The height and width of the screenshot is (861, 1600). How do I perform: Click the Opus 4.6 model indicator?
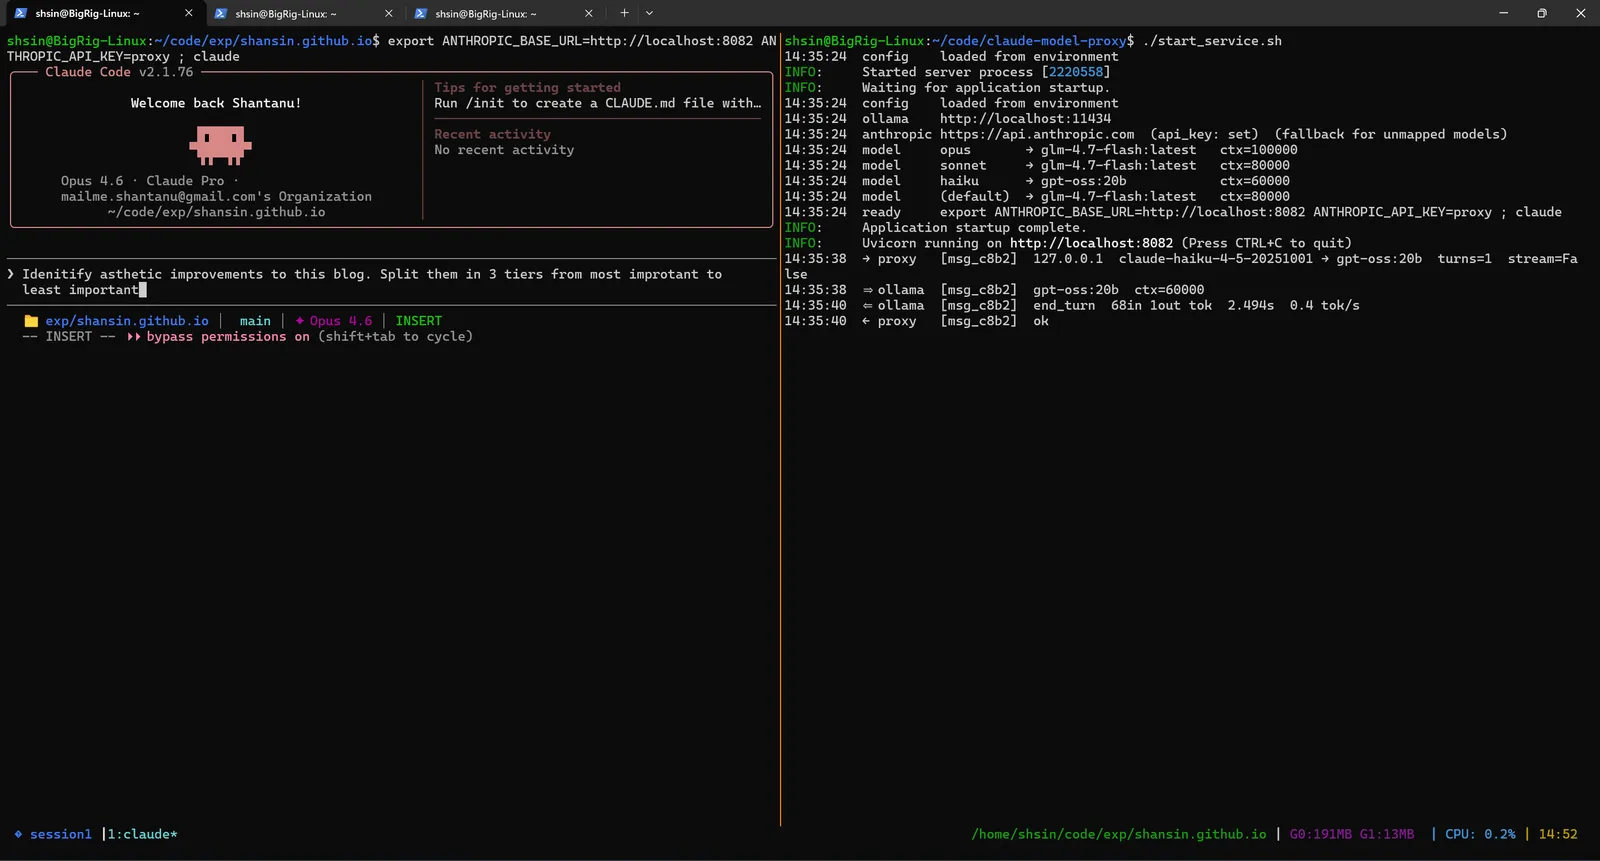334,321
